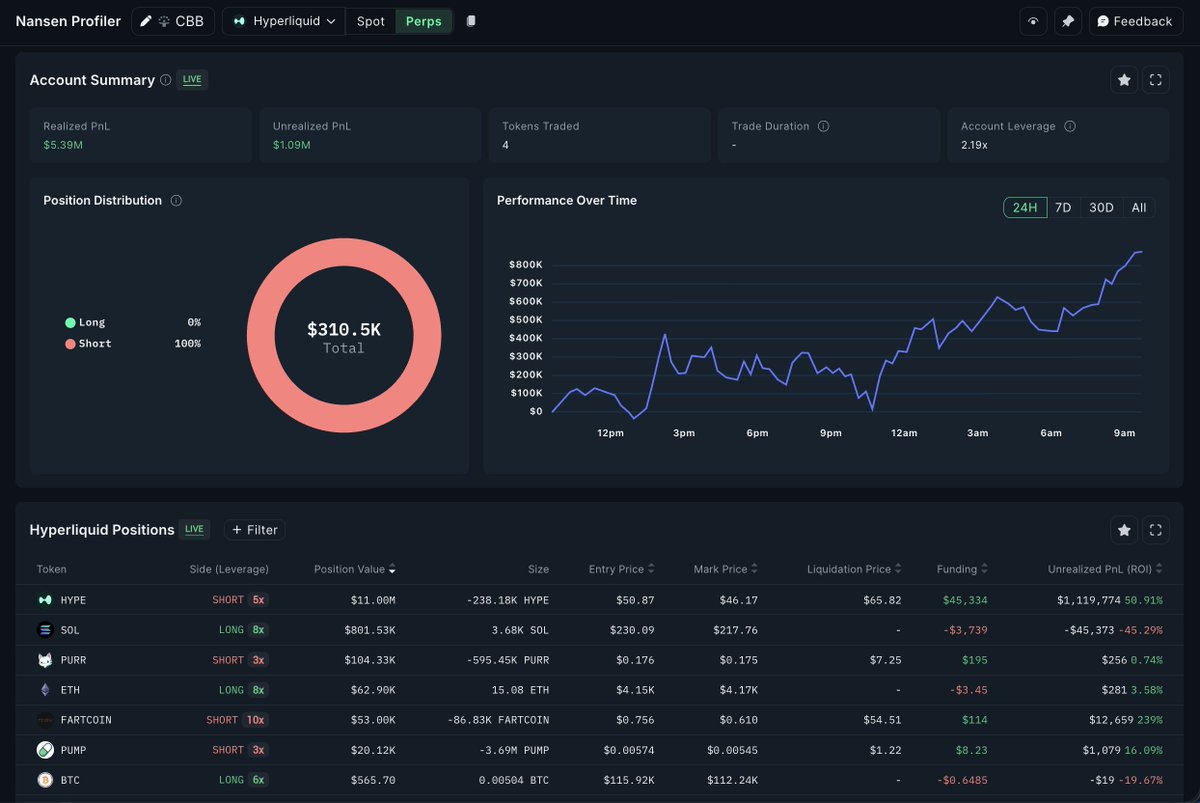Viewport: 1200px width, 803px height.
Task: Copy the address with the clipboard icon
Action: [471, 21]
